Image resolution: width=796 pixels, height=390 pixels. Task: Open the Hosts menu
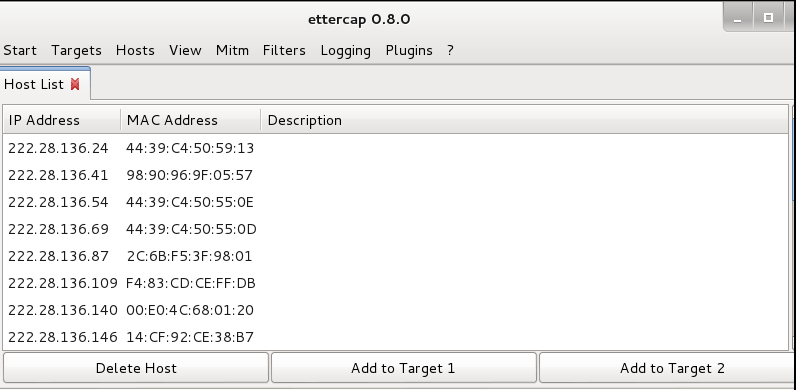135,51
